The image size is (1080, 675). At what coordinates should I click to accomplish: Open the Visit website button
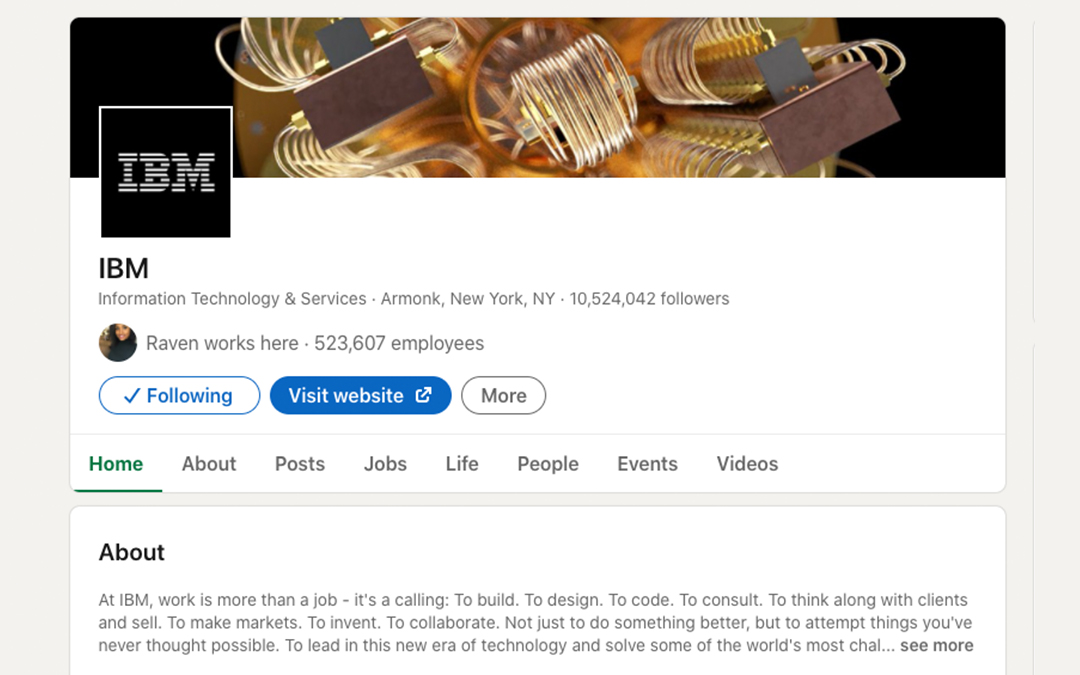[360, 395]
